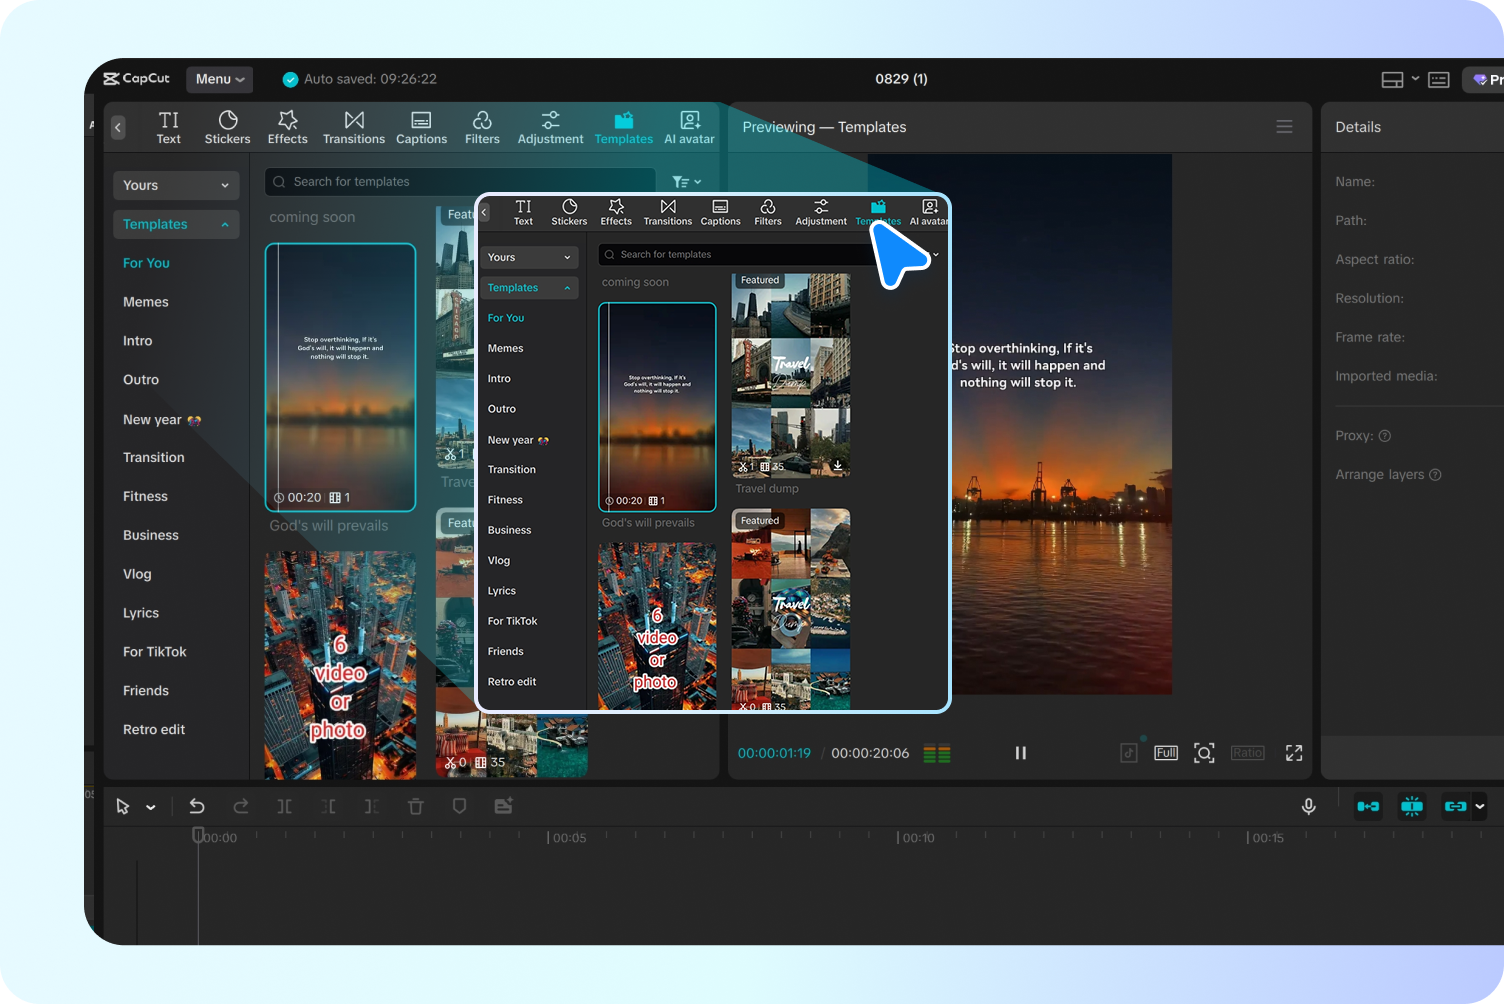
Task: Click the zoom-to-fit preview icon
Action: point(1204,753)
